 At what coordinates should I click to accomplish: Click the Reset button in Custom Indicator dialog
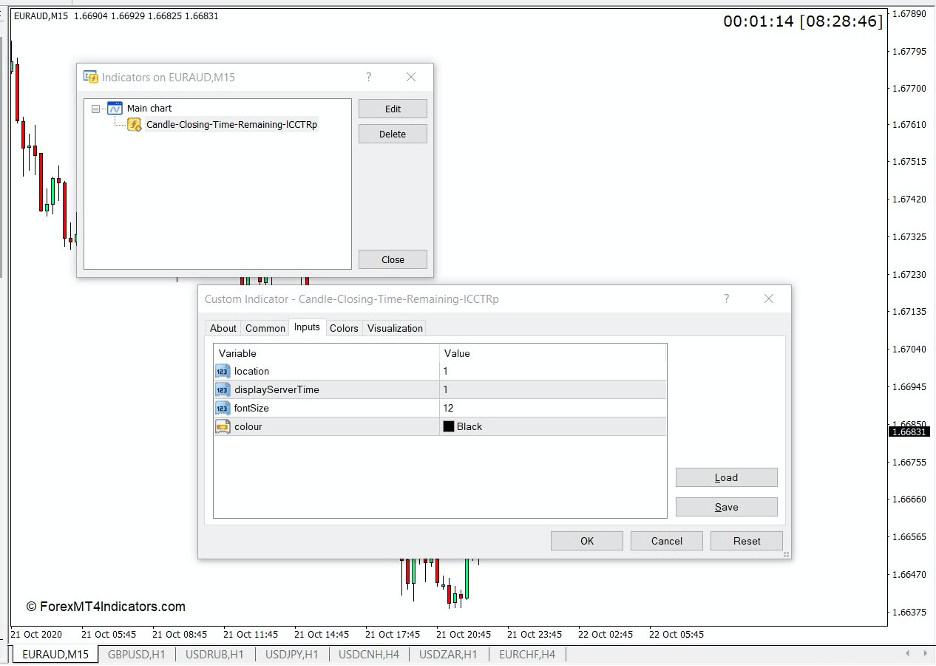point(745,541)
